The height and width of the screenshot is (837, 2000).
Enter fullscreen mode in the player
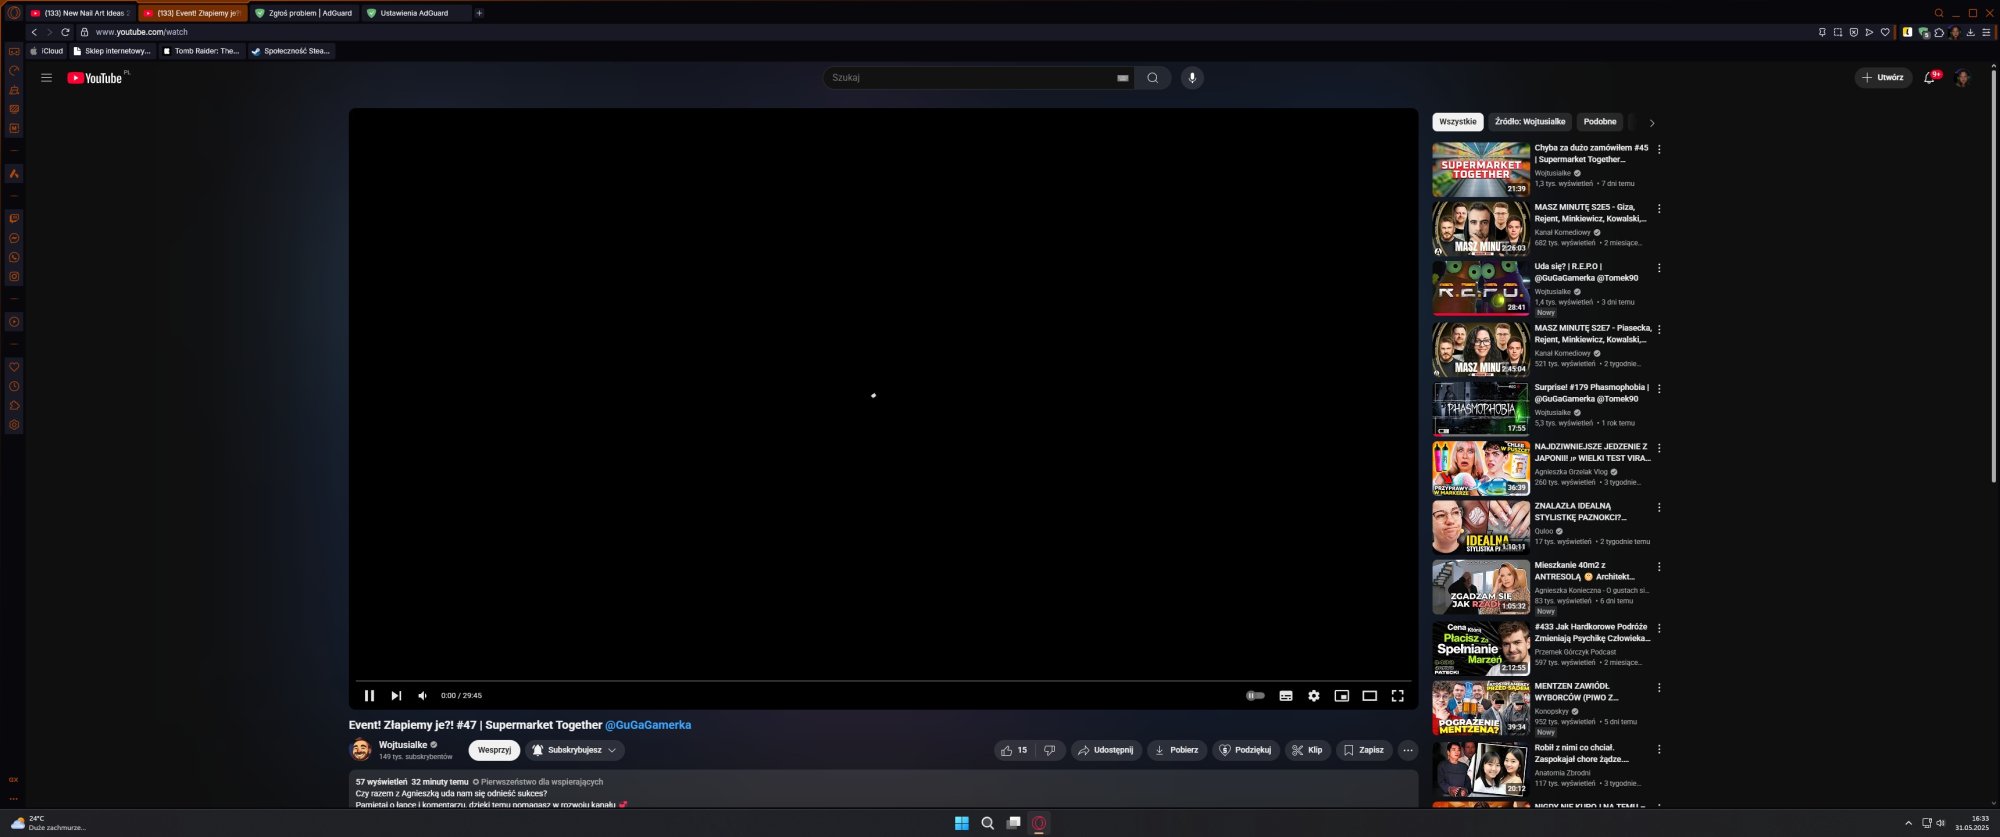click(x=1398, y=696)
